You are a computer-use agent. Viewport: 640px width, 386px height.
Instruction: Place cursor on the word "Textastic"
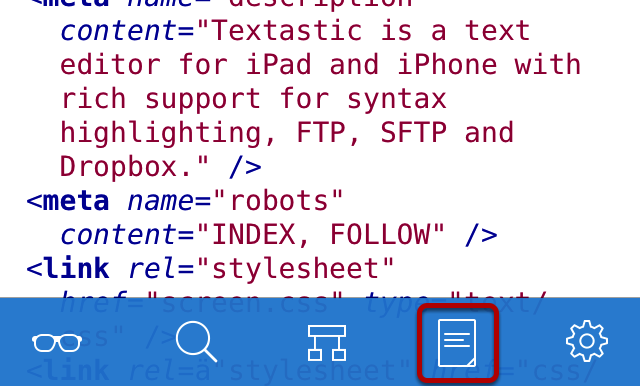[287, 31]
